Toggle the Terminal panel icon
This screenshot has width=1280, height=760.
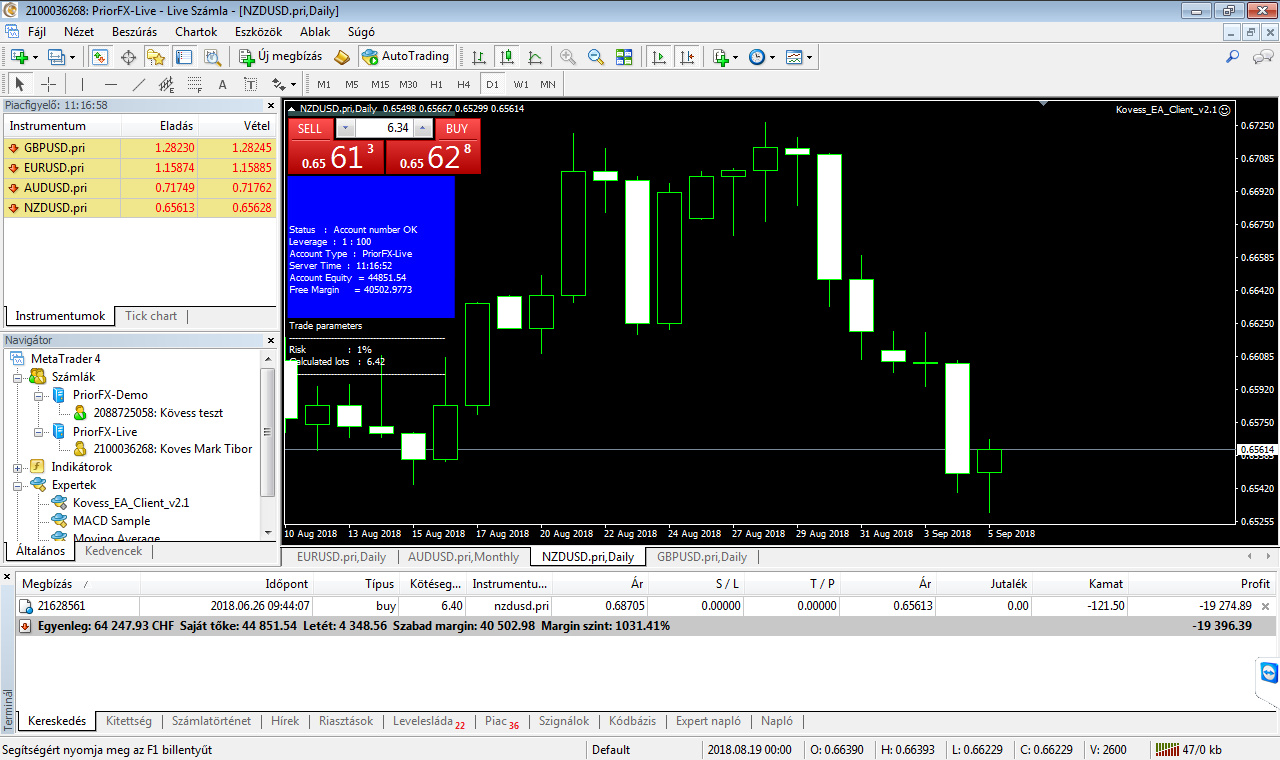[x=183, y=57]
